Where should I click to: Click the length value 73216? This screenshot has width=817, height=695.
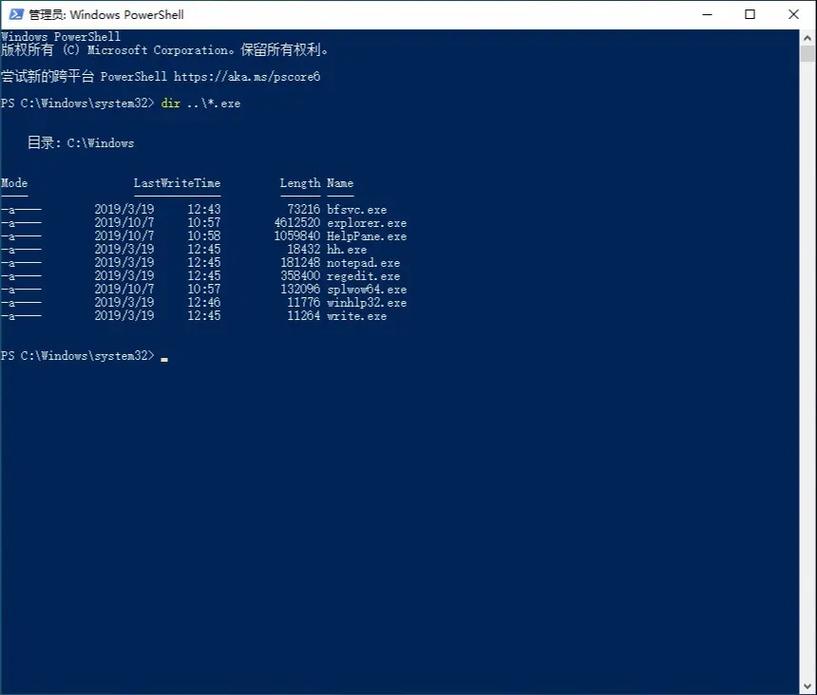tap(304, 209)
